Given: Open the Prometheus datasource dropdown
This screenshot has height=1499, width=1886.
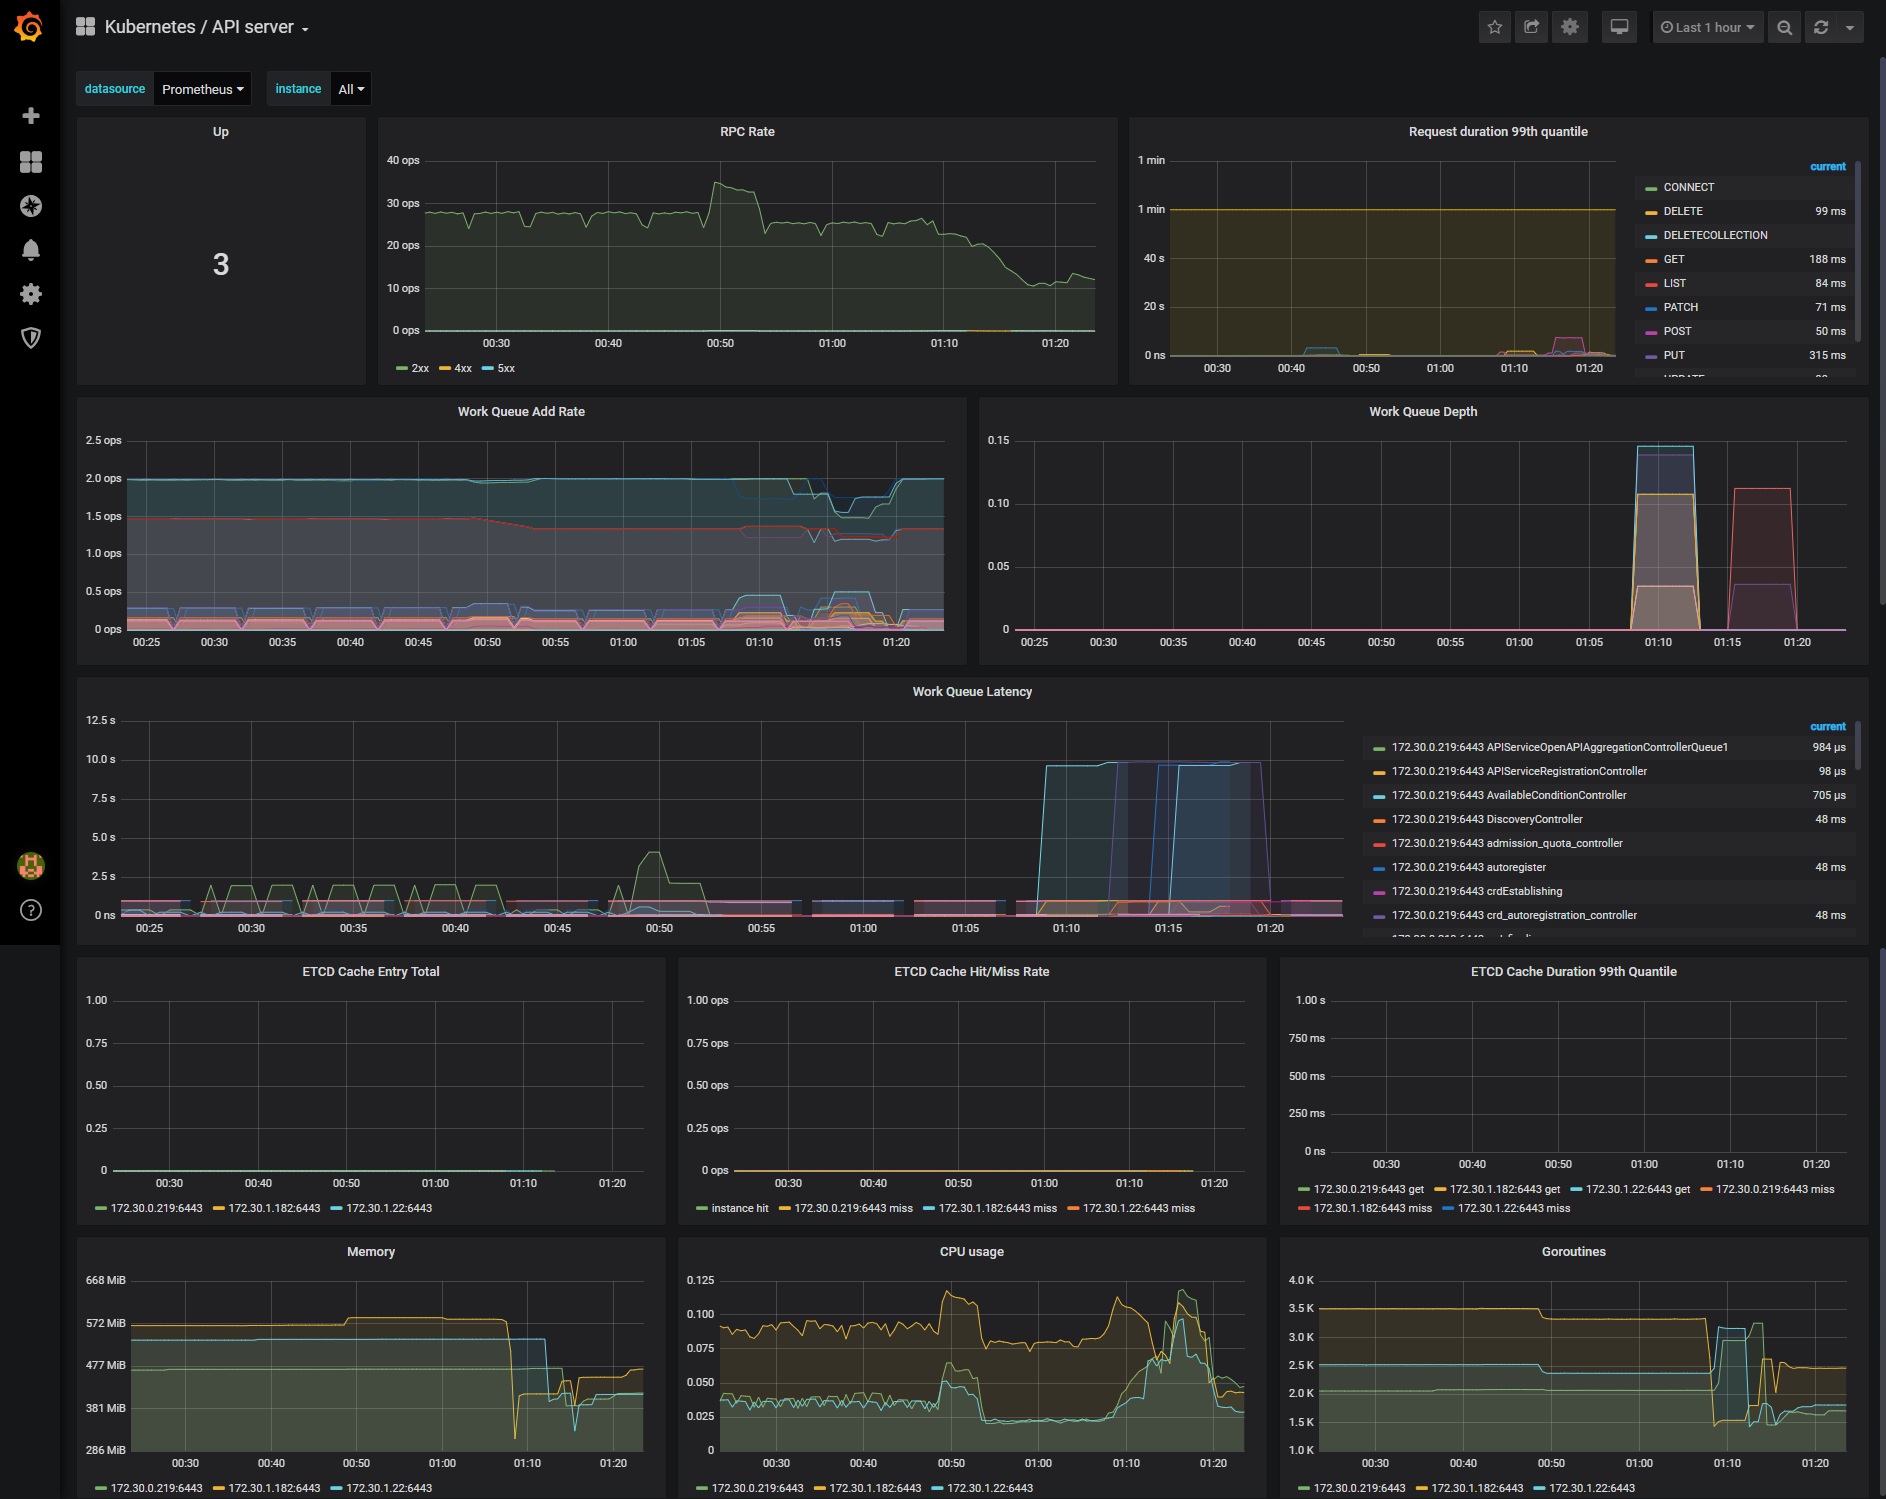Looking at the screenshot, I should pos(203,89).
